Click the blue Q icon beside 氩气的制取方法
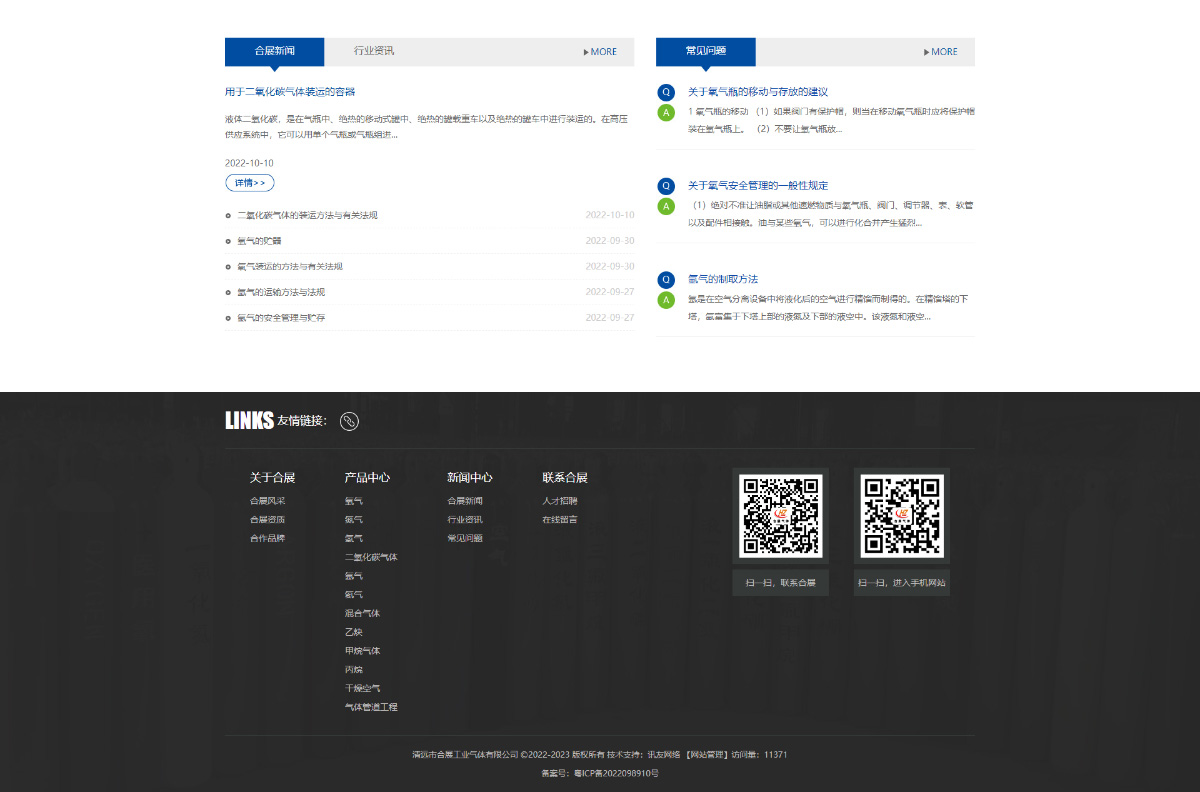The width and height of the screenshot is (1200, 792). (666, 280)
